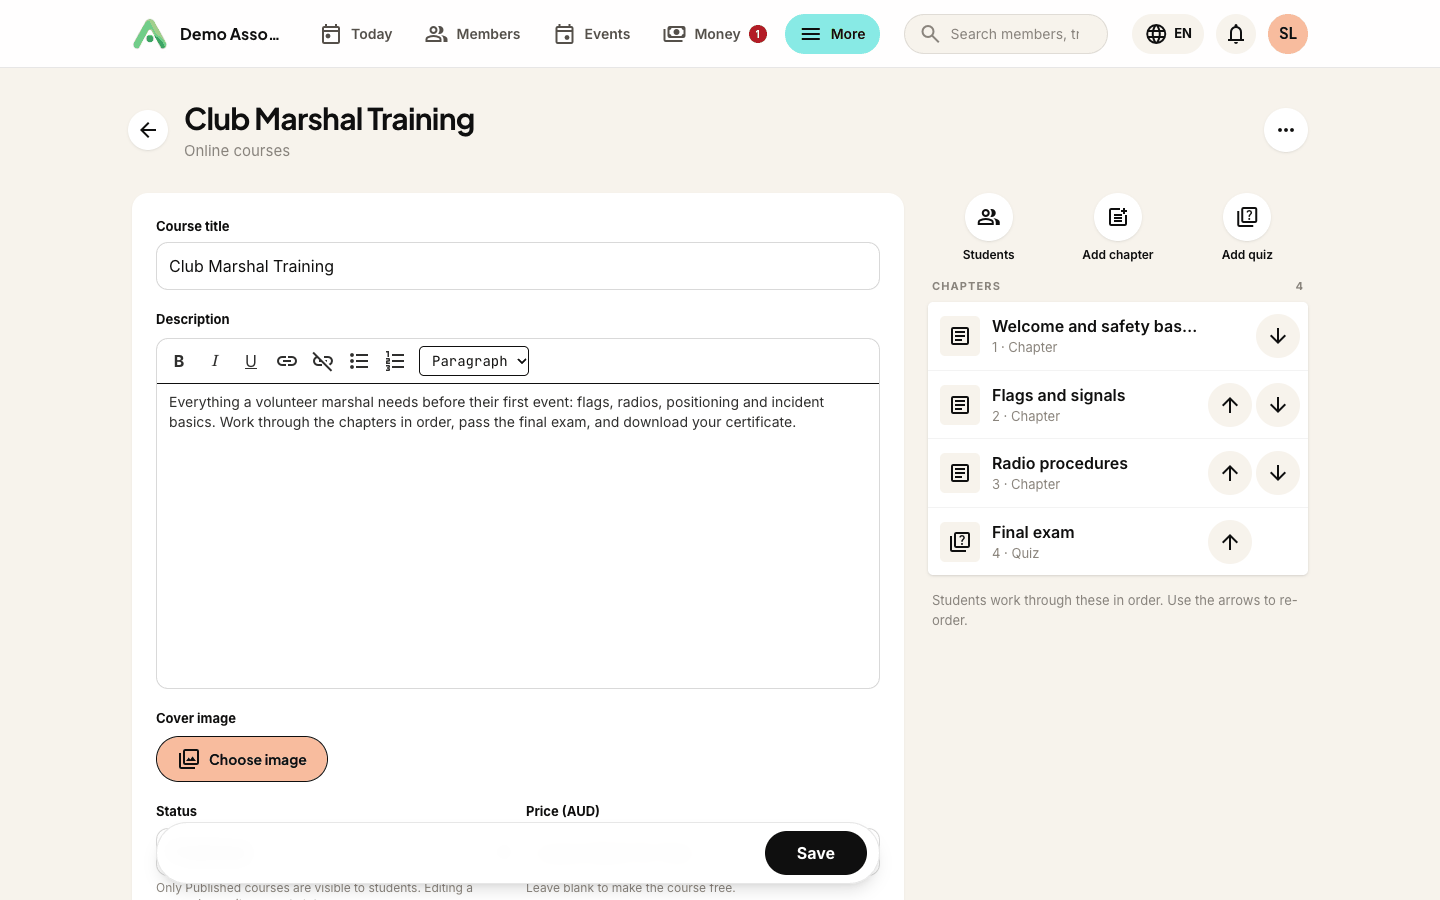Viewport: 1440px width, 900px height.
Task: Open the notifications bell
Action: [1236, 34]
